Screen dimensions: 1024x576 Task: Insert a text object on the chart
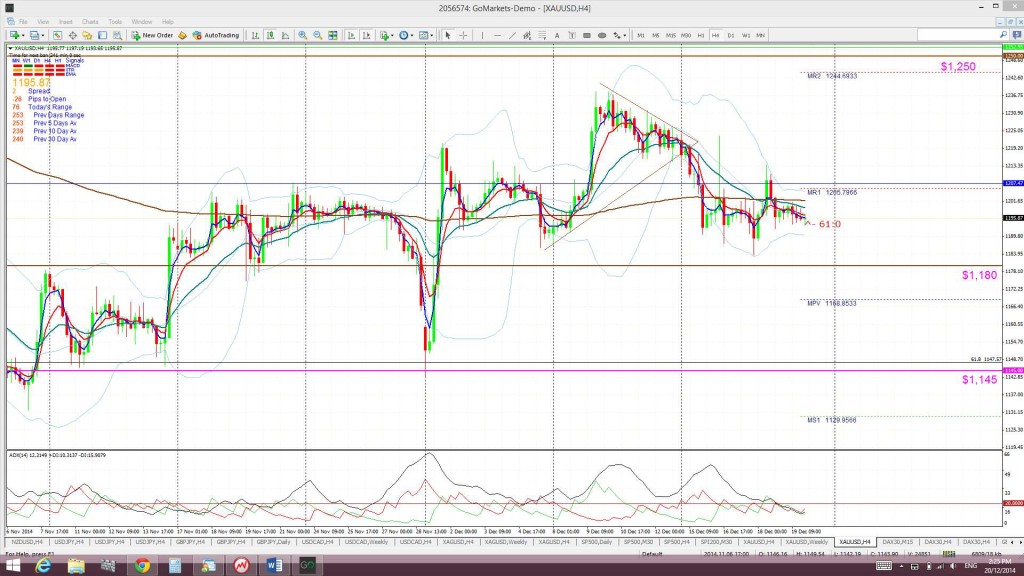557,35
